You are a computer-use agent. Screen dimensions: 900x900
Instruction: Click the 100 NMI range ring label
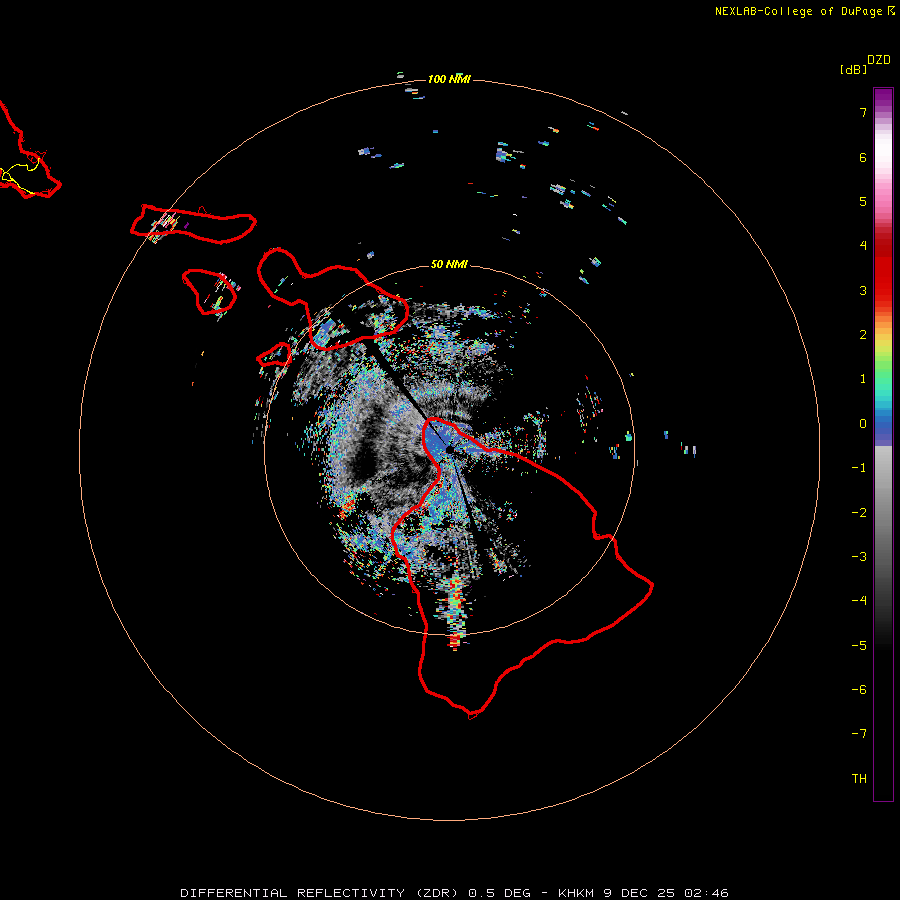pos(449,79)
